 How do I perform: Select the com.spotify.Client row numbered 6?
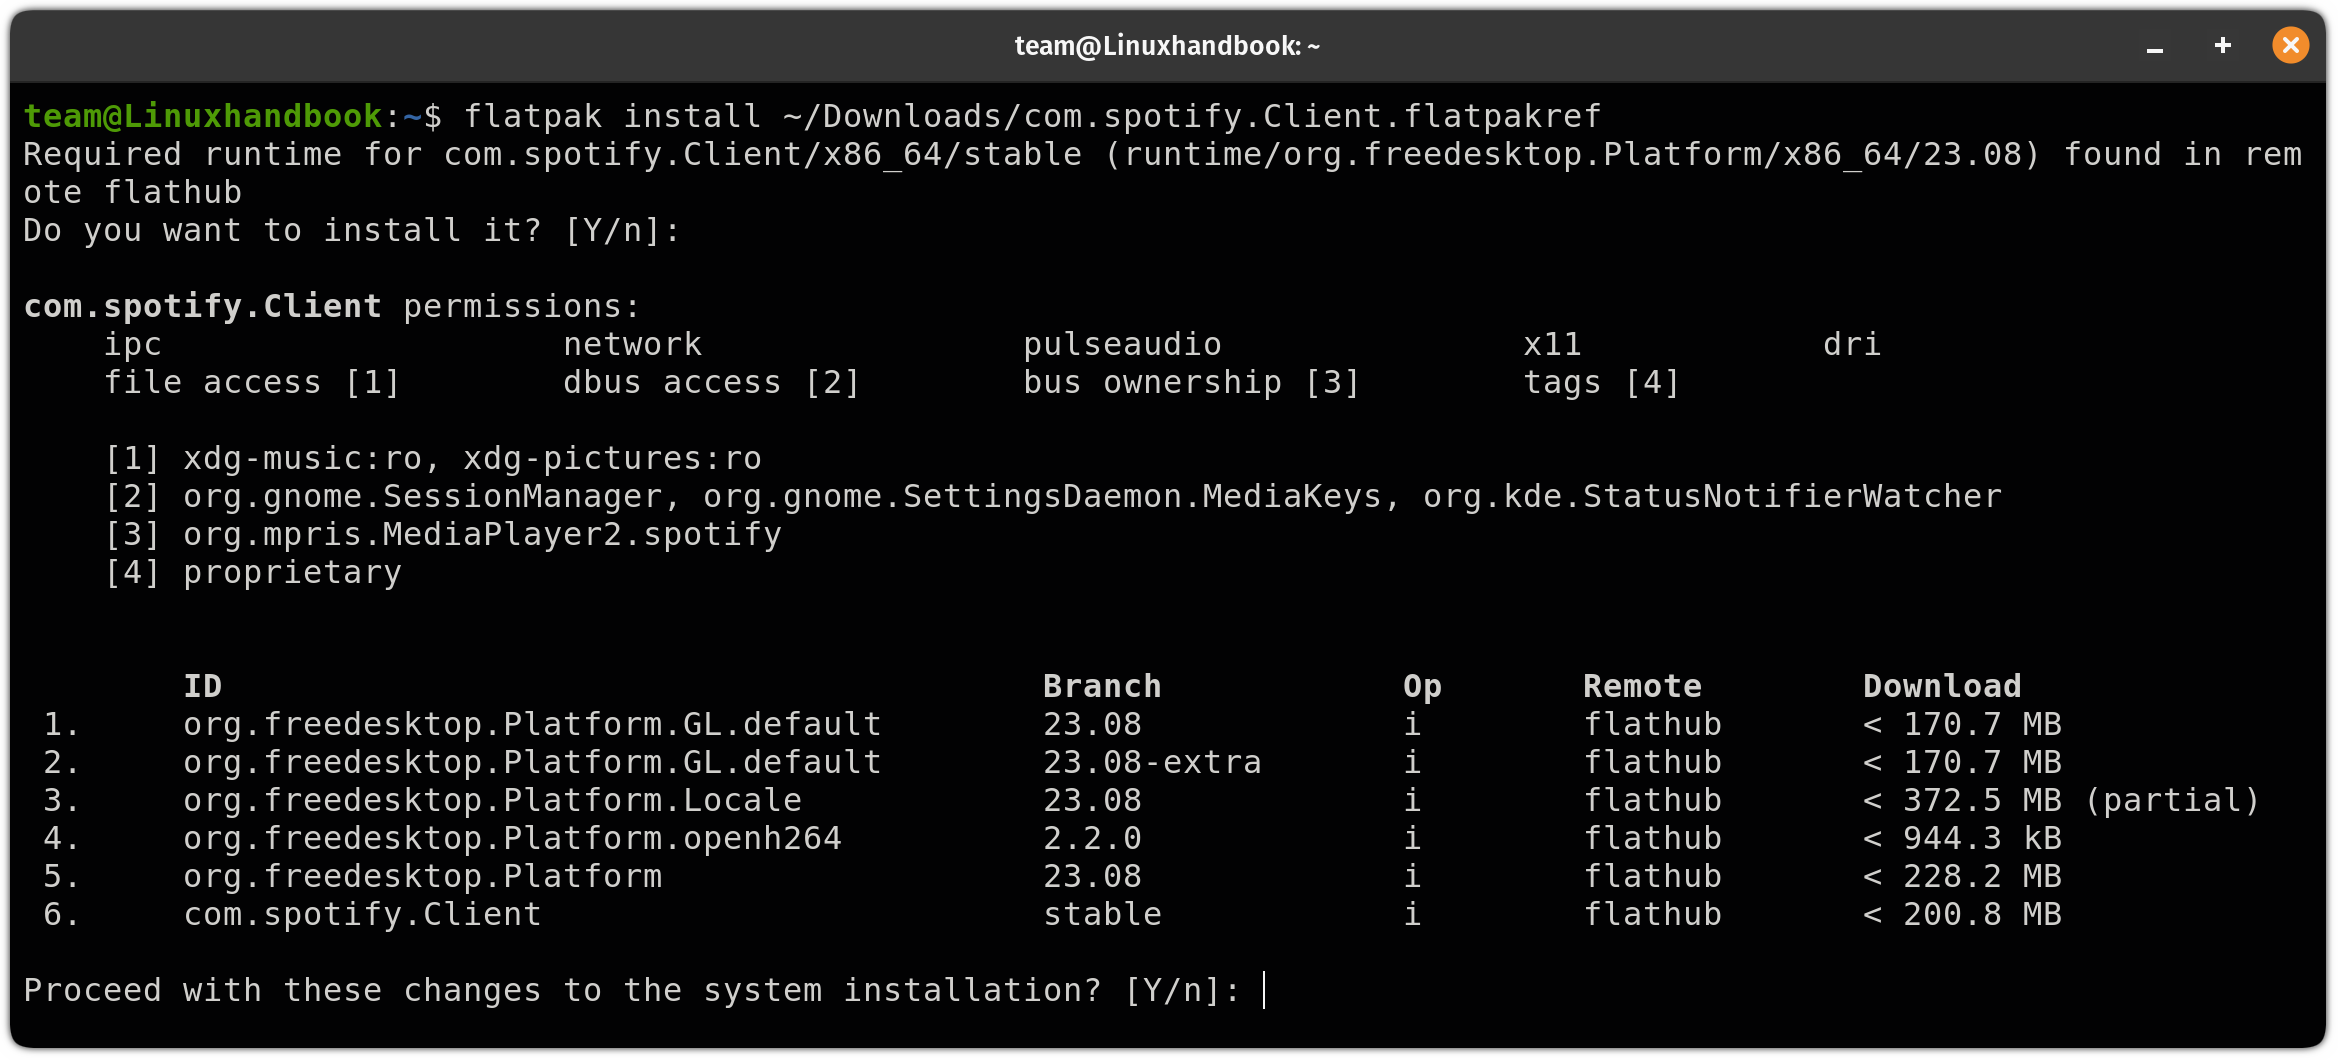[x=361, y=913]
